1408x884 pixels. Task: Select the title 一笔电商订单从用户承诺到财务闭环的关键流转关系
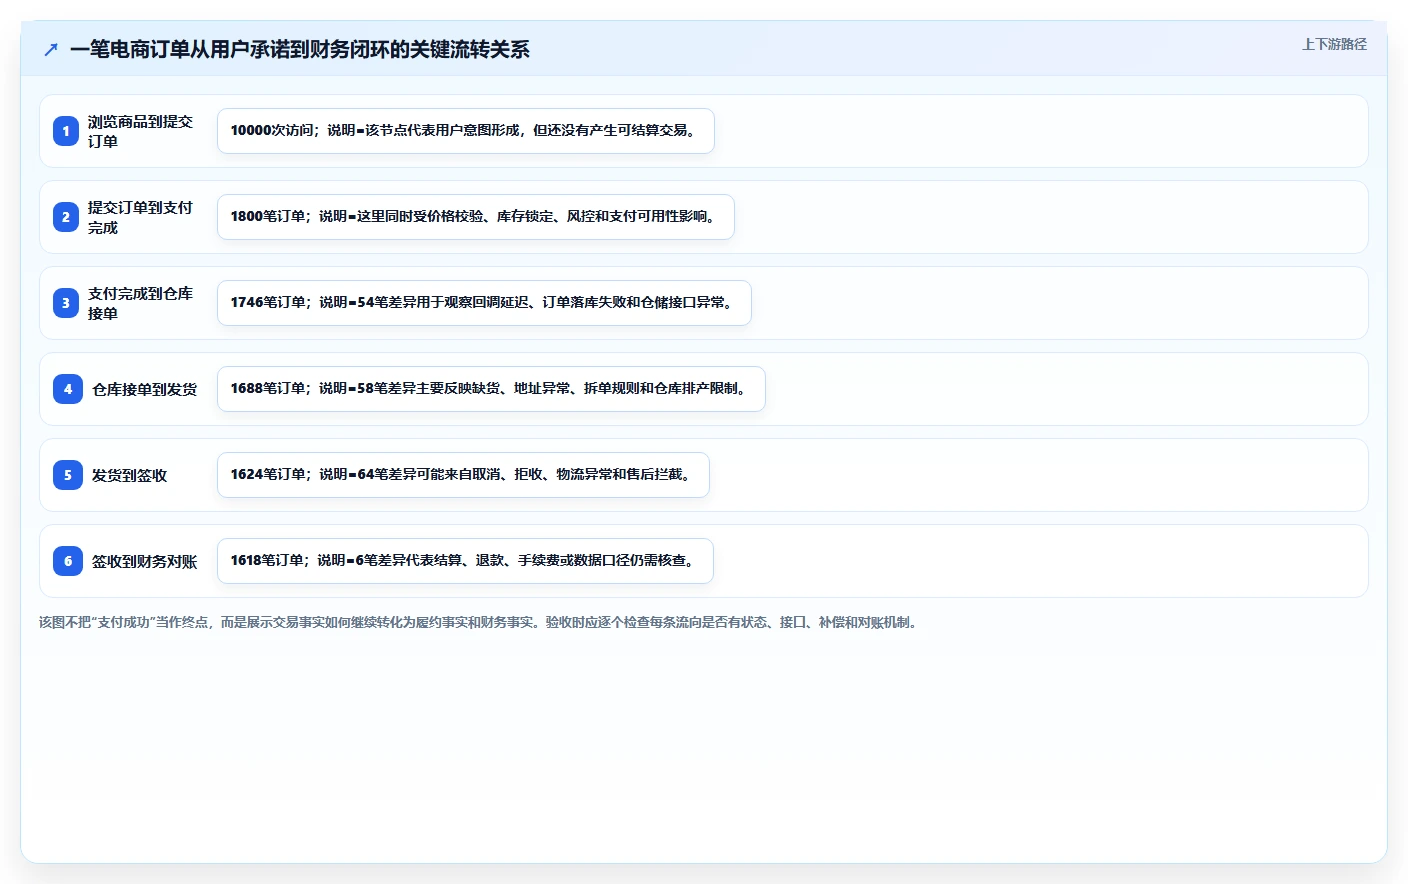(x=300, y=49)
